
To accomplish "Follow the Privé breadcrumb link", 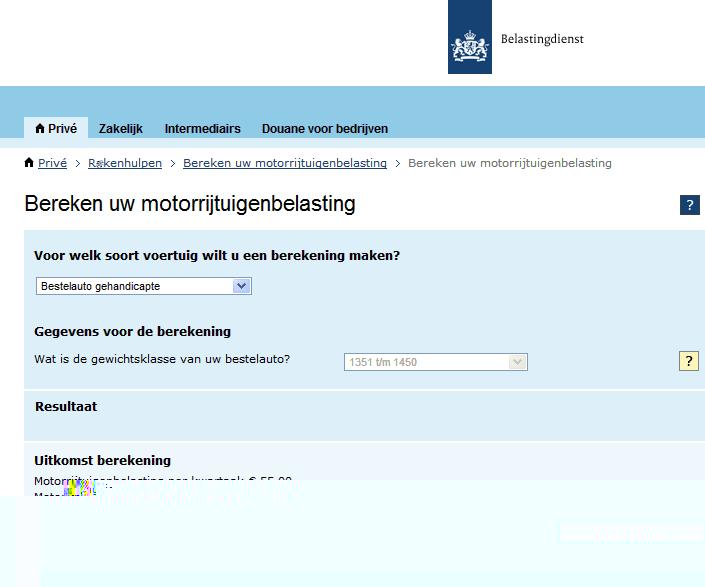I will click(x=53, y=163).
